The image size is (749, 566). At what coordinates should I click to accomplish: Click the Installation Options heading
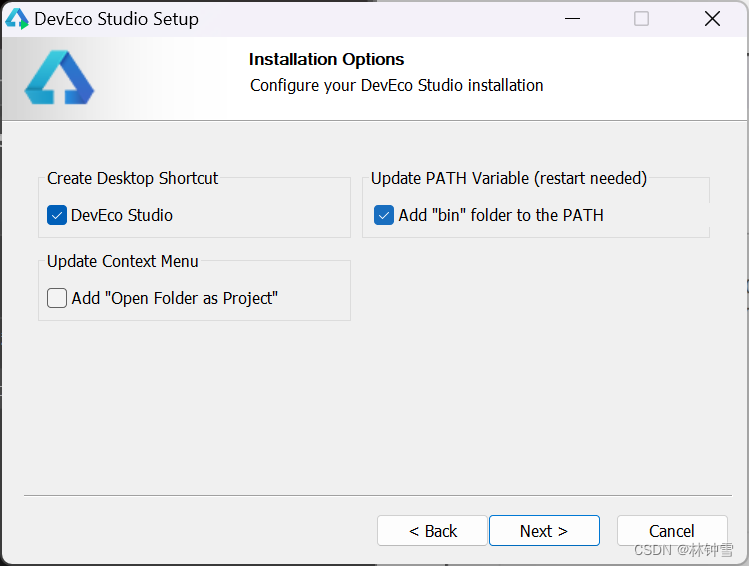click(x=326, y=59)
